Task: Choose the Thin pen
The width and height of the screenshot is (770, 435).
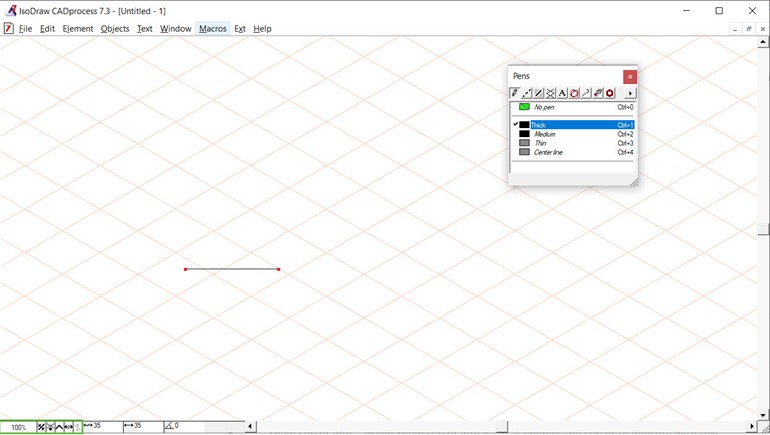Action: [x=573, y=143]
